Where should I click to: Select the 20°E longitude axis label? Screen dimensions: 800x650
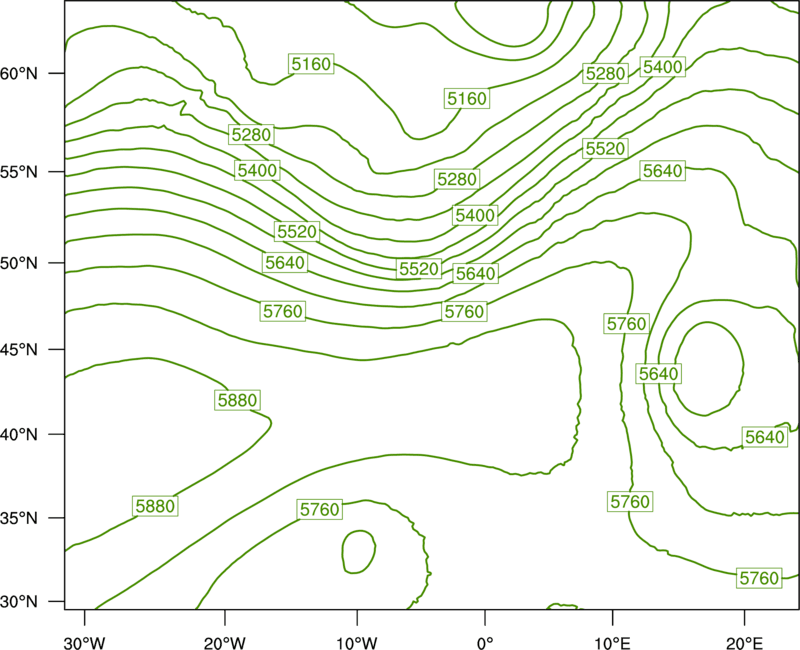pos(744,643)
